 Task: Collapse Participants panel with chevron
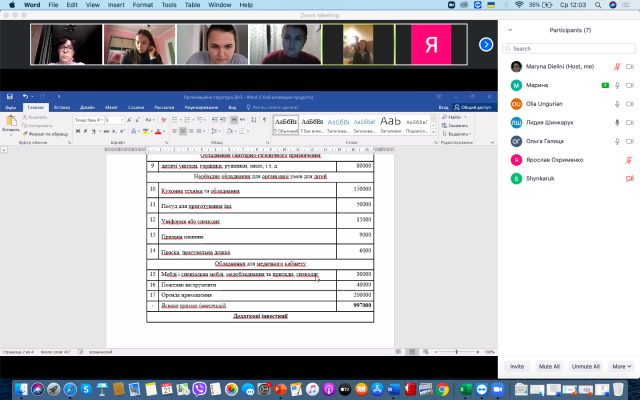[x=510, y=30]
